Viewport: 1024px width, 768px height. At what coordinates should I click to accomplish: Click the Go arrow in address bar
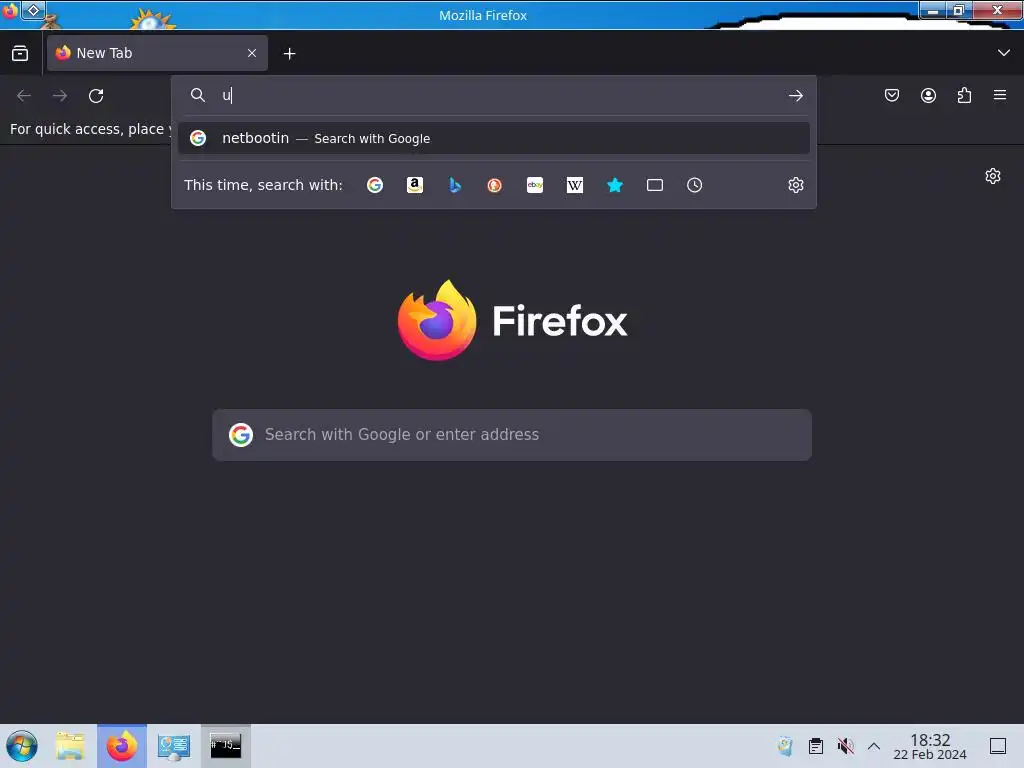coord(795,96)
